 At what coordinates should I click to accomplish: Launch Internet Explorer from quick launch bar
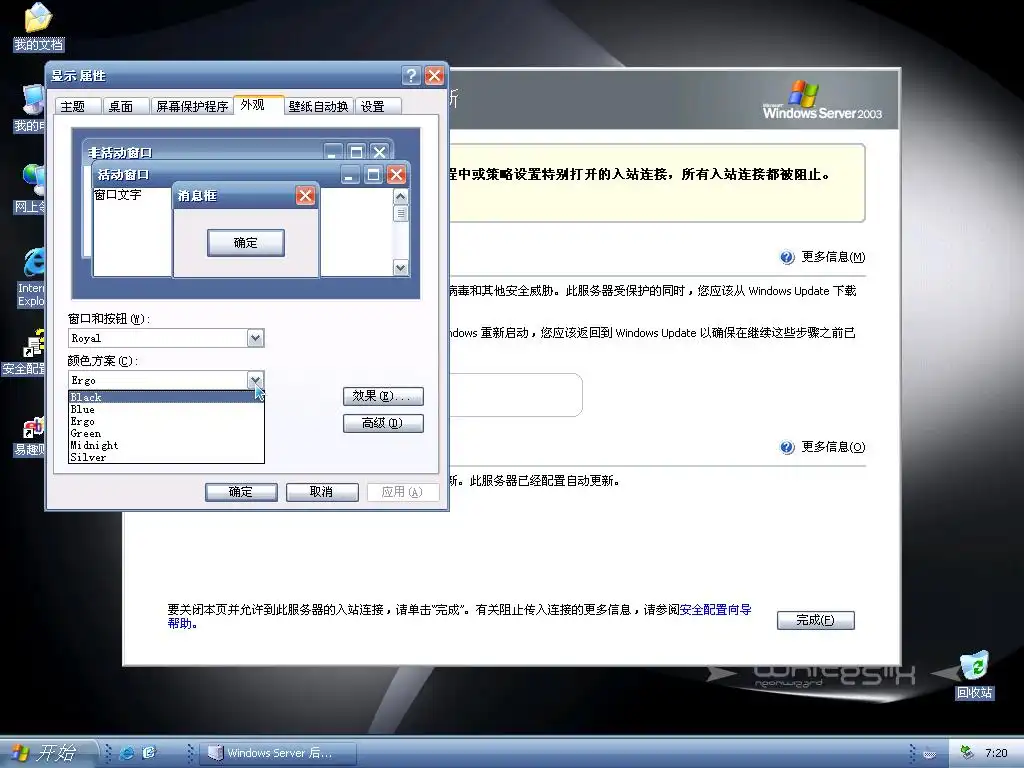pyautogui.click(x=127, y=753)
